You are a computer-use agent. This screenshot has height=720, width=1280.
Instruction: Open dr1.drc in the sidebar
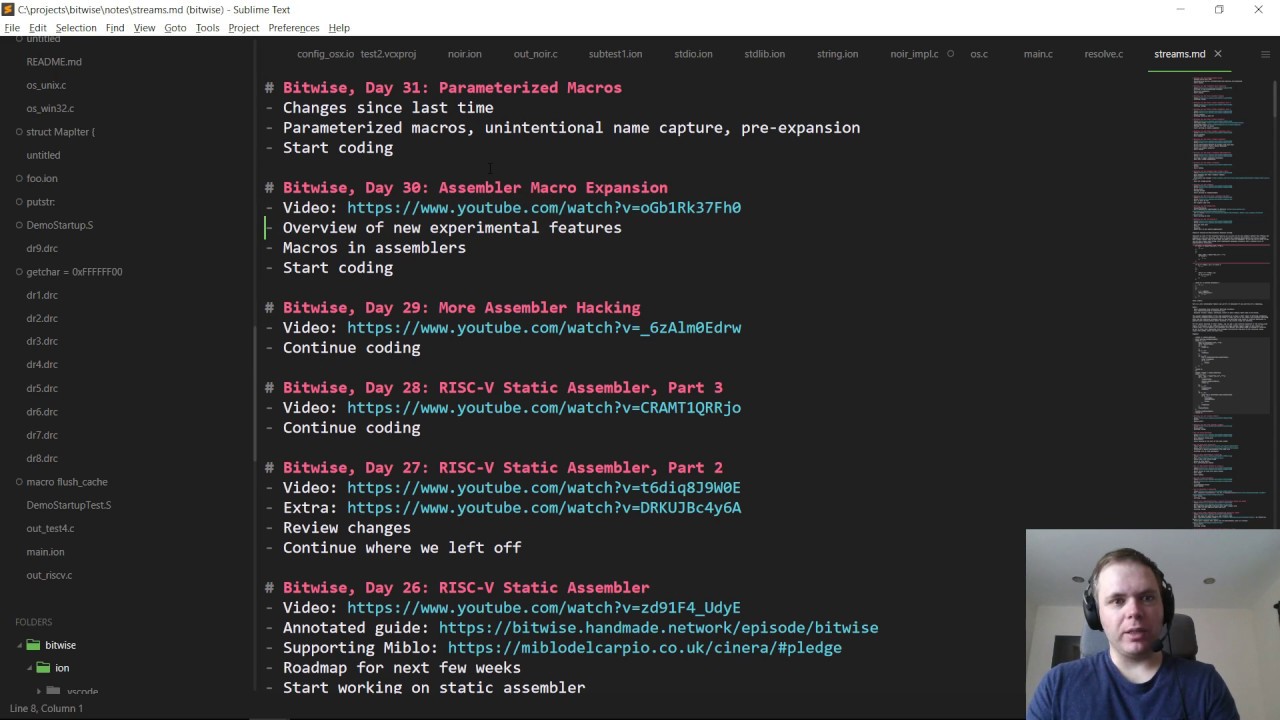point(42,295)
